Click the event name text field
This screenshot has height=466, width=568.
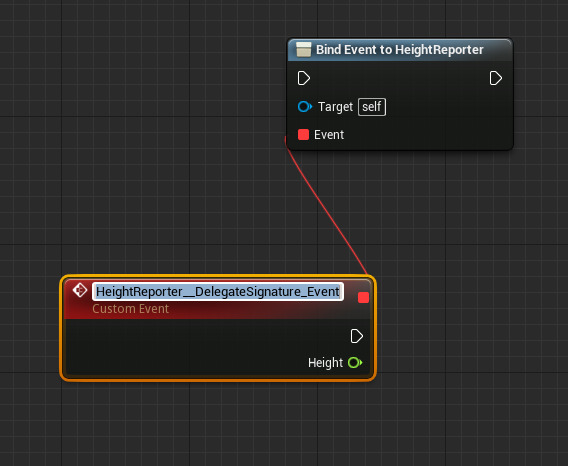pos(218,291)
